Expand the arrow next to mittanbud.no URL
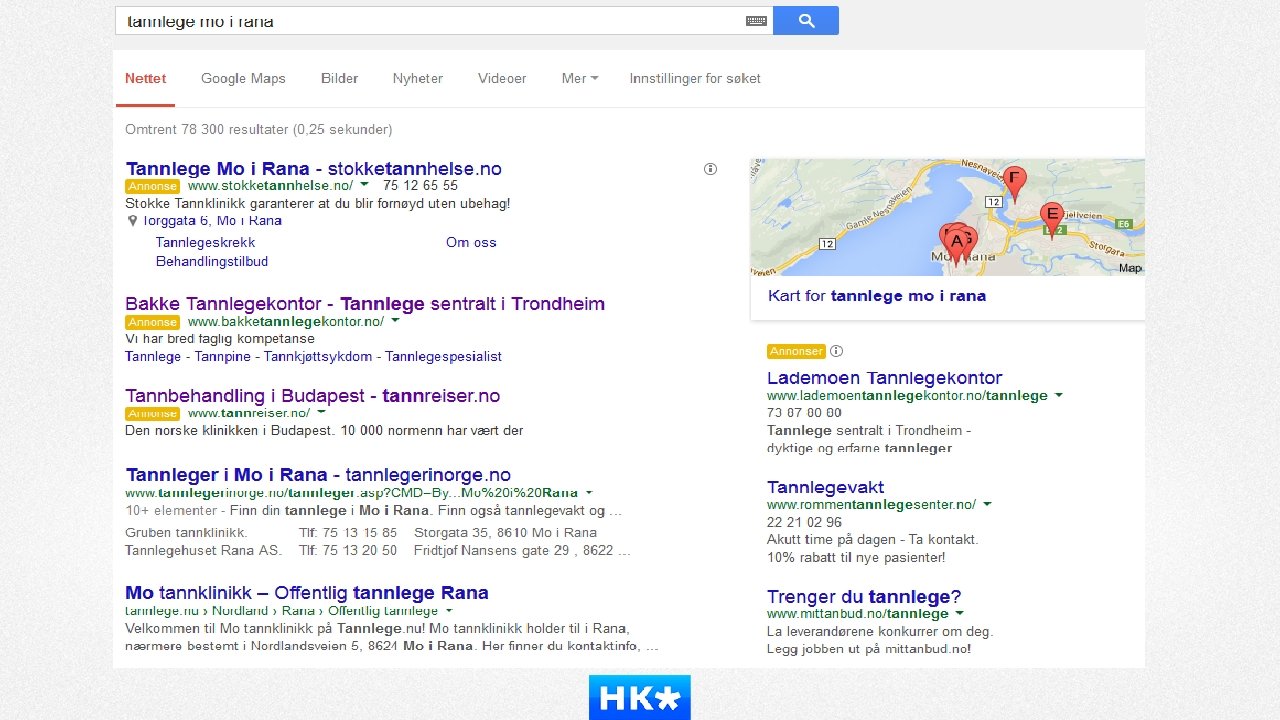 (x=959, y=614)
